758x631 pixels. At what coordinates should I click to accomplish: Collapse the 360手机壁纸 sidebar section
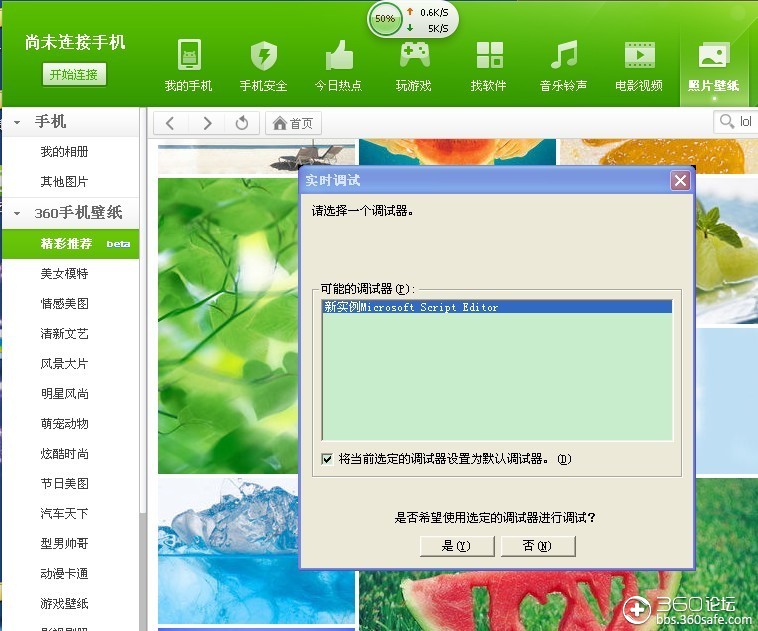[17, 213]
